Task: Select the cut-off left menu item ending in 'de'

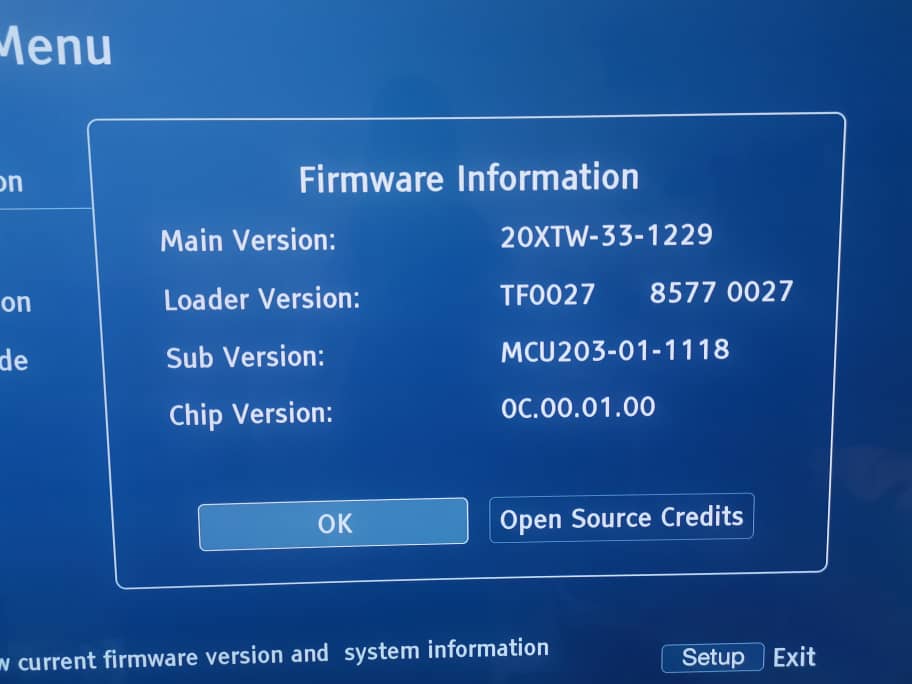Action: pyautogui.click(x=14, y=361)
